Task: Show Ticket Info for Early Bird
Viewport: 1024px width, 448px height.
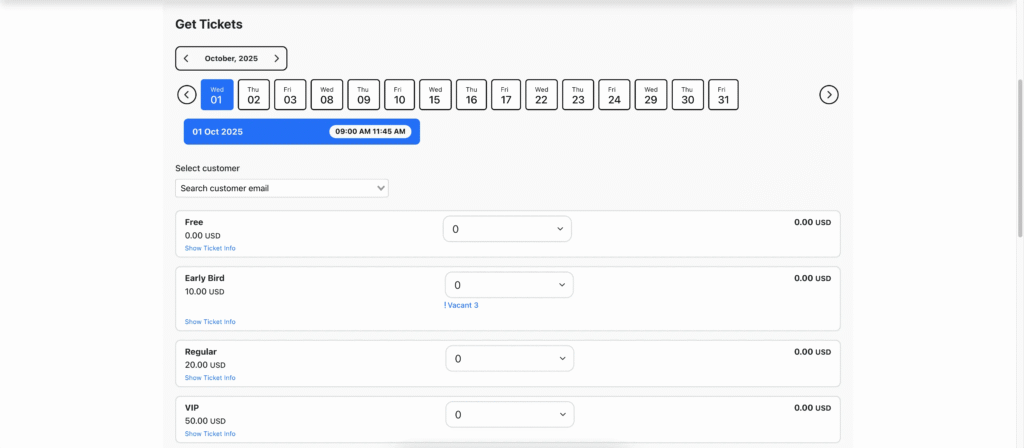Action: click(x=210, y=322)
